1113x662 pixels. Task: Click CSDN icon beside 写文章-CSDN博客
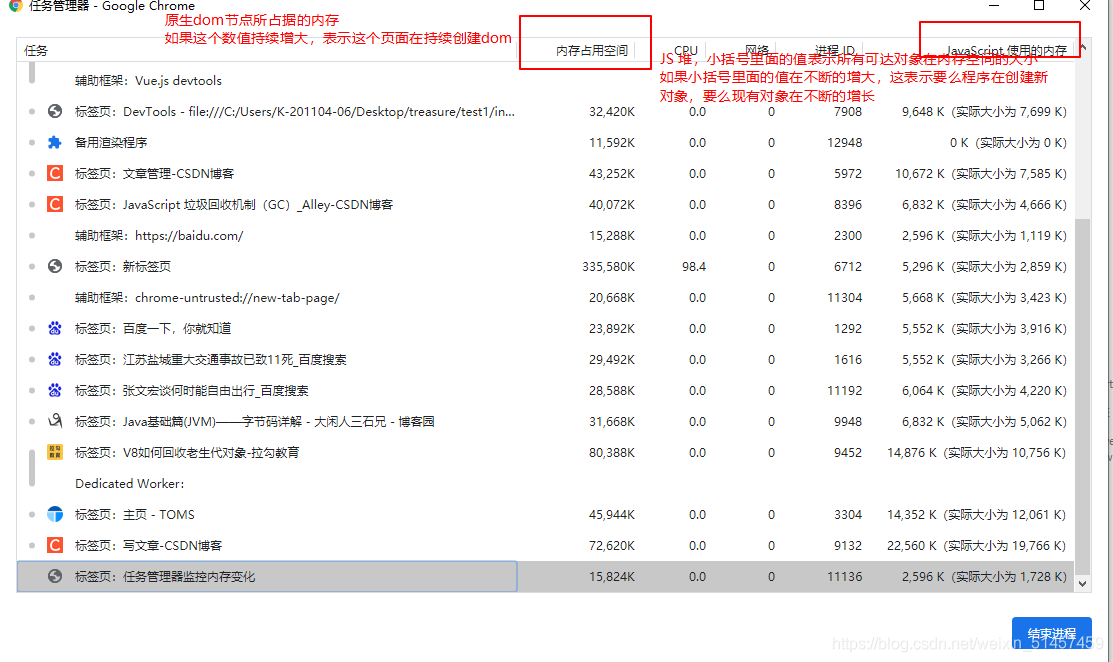pyautogui.click(x=55, y=545)
